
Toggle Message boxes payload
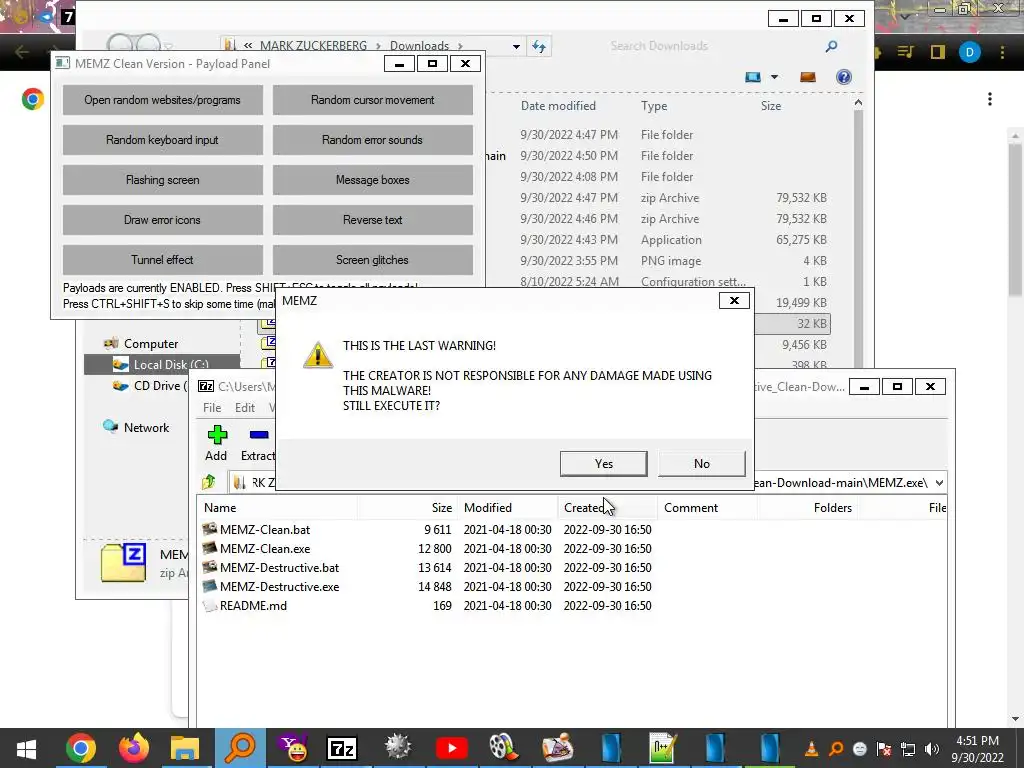click(x=372, y=180)
